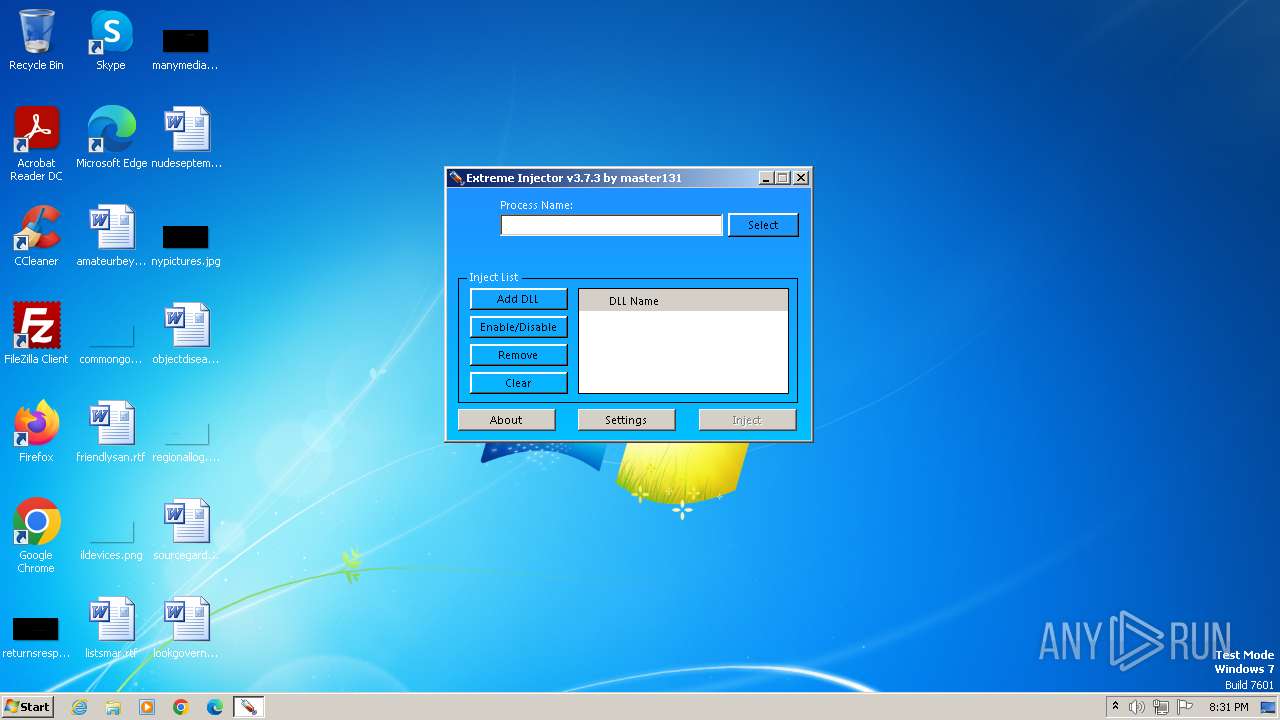Click the Process Name input field

pyautogui.click(x=611, y=226)
